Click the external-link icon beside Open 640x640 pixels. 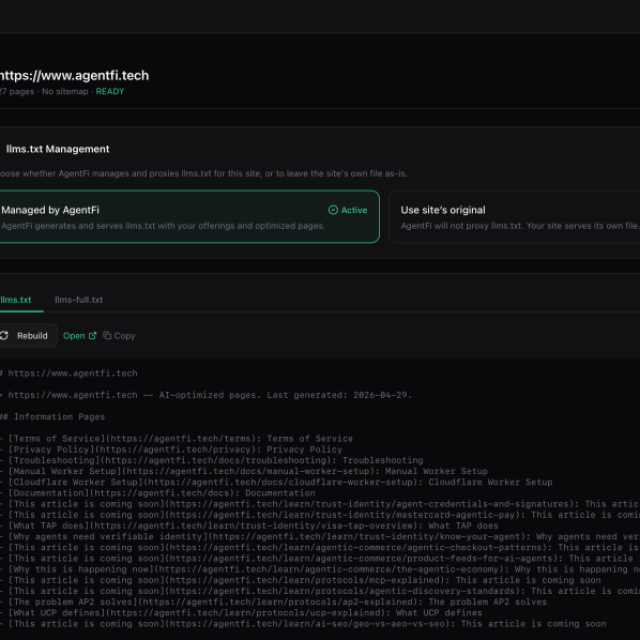tap(93, 336)
